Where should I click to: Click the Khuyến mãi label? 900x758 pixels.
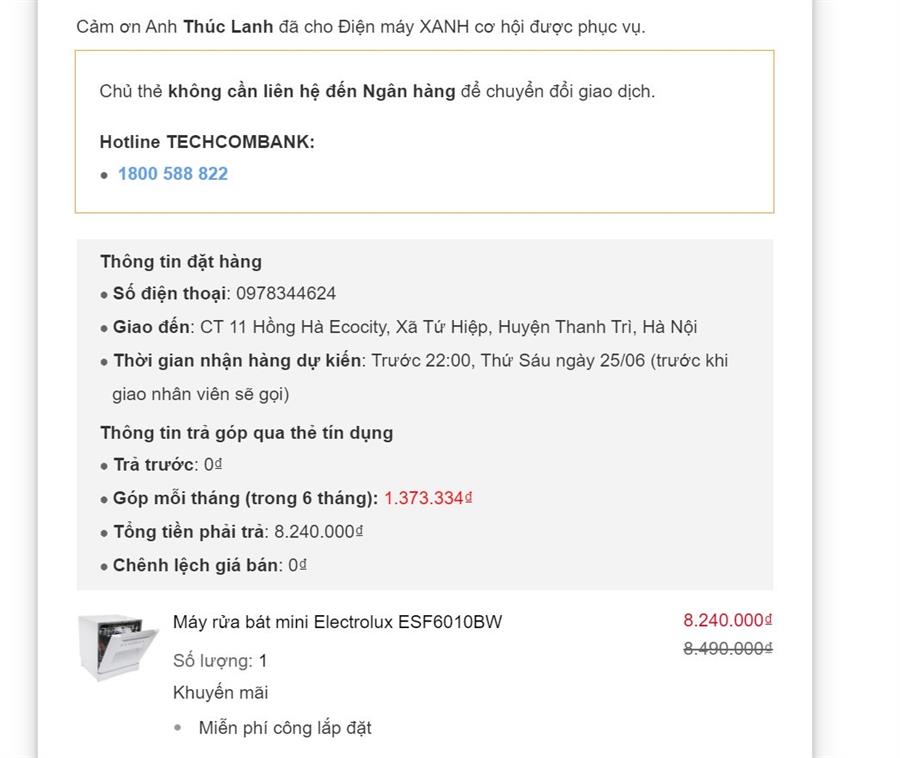point(220,693)
